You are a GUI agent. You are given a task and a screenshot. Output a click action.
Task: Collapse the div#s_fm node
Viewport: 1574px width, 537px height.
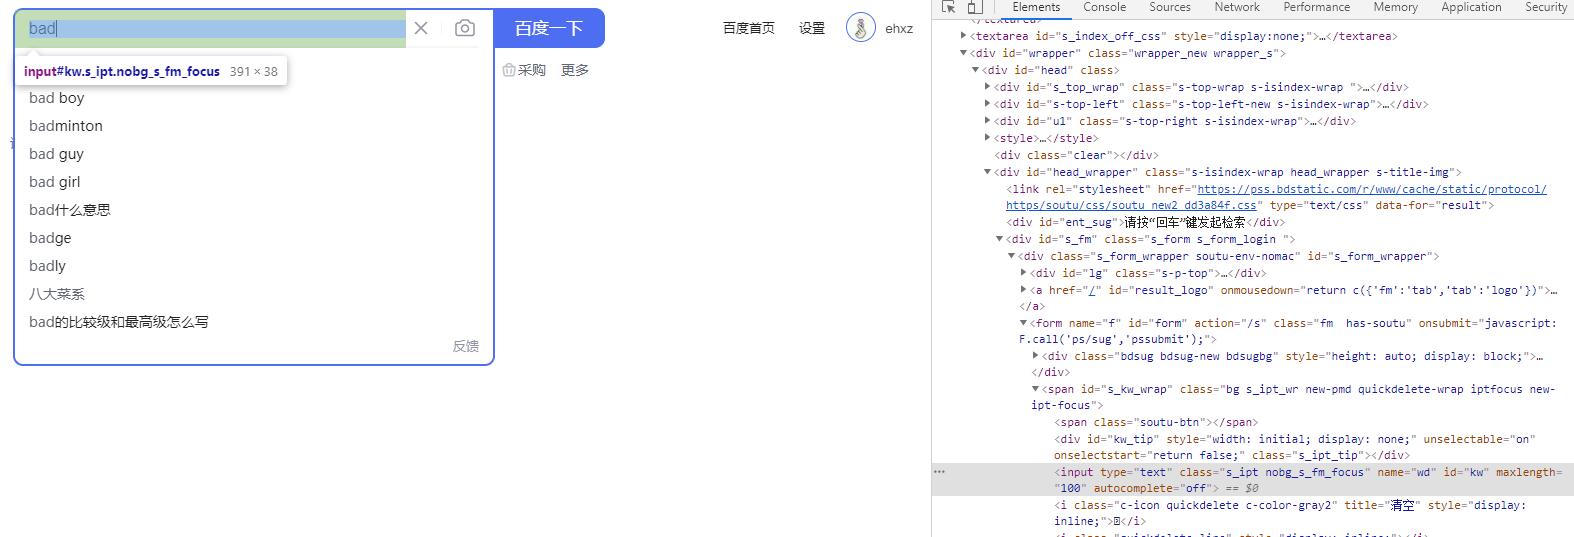click(1000, 239)
